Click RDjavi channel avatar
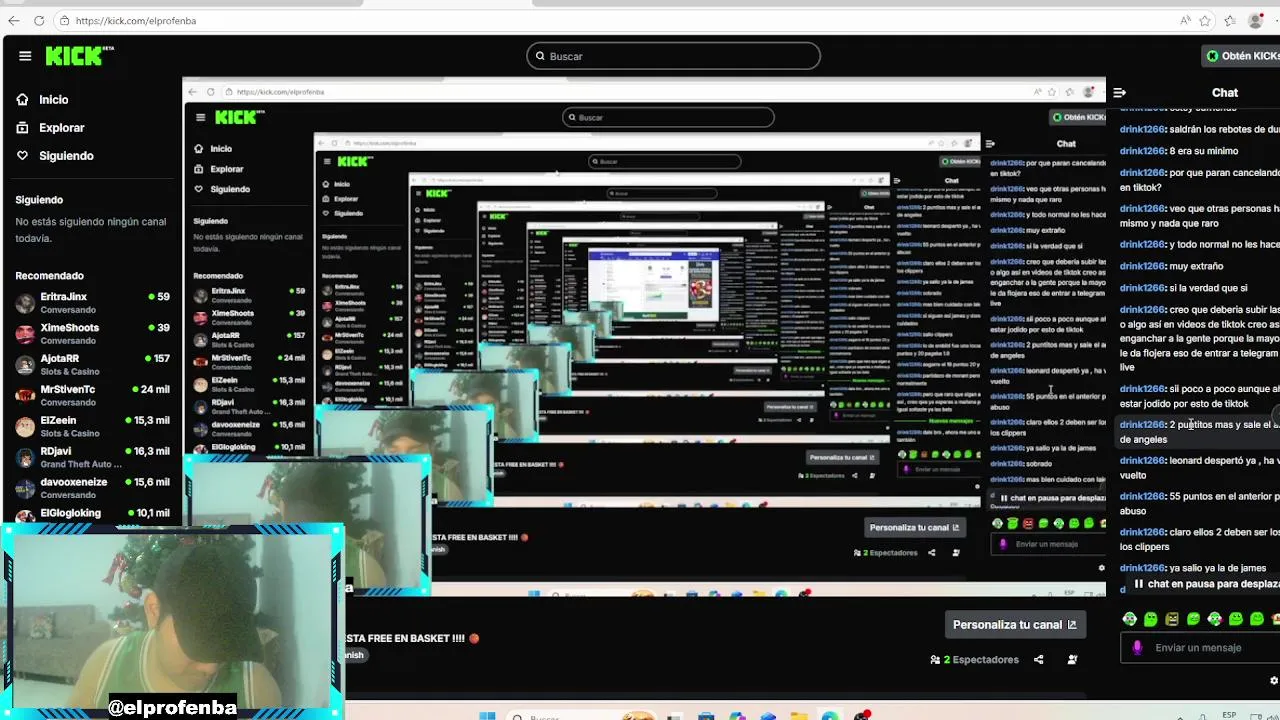This screenshot has width=1280, height=720. 25,458
